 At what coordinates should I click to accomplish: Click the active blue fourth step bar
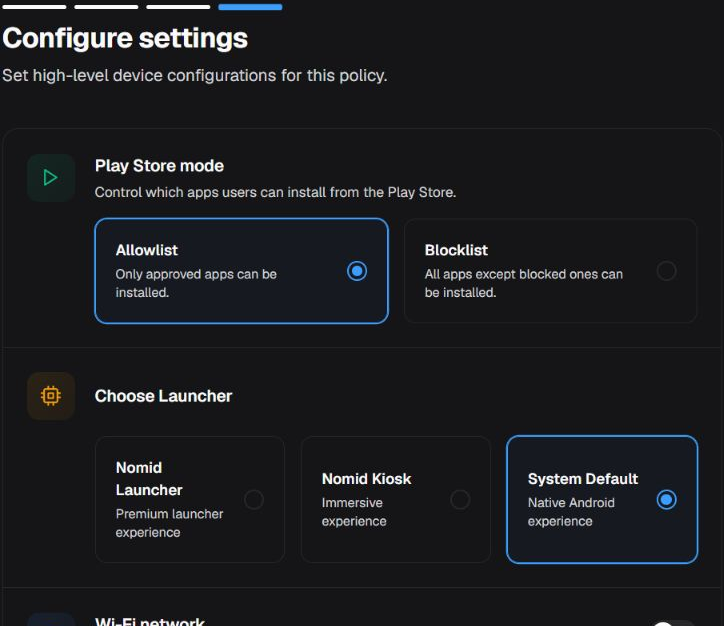pos(250,7)
